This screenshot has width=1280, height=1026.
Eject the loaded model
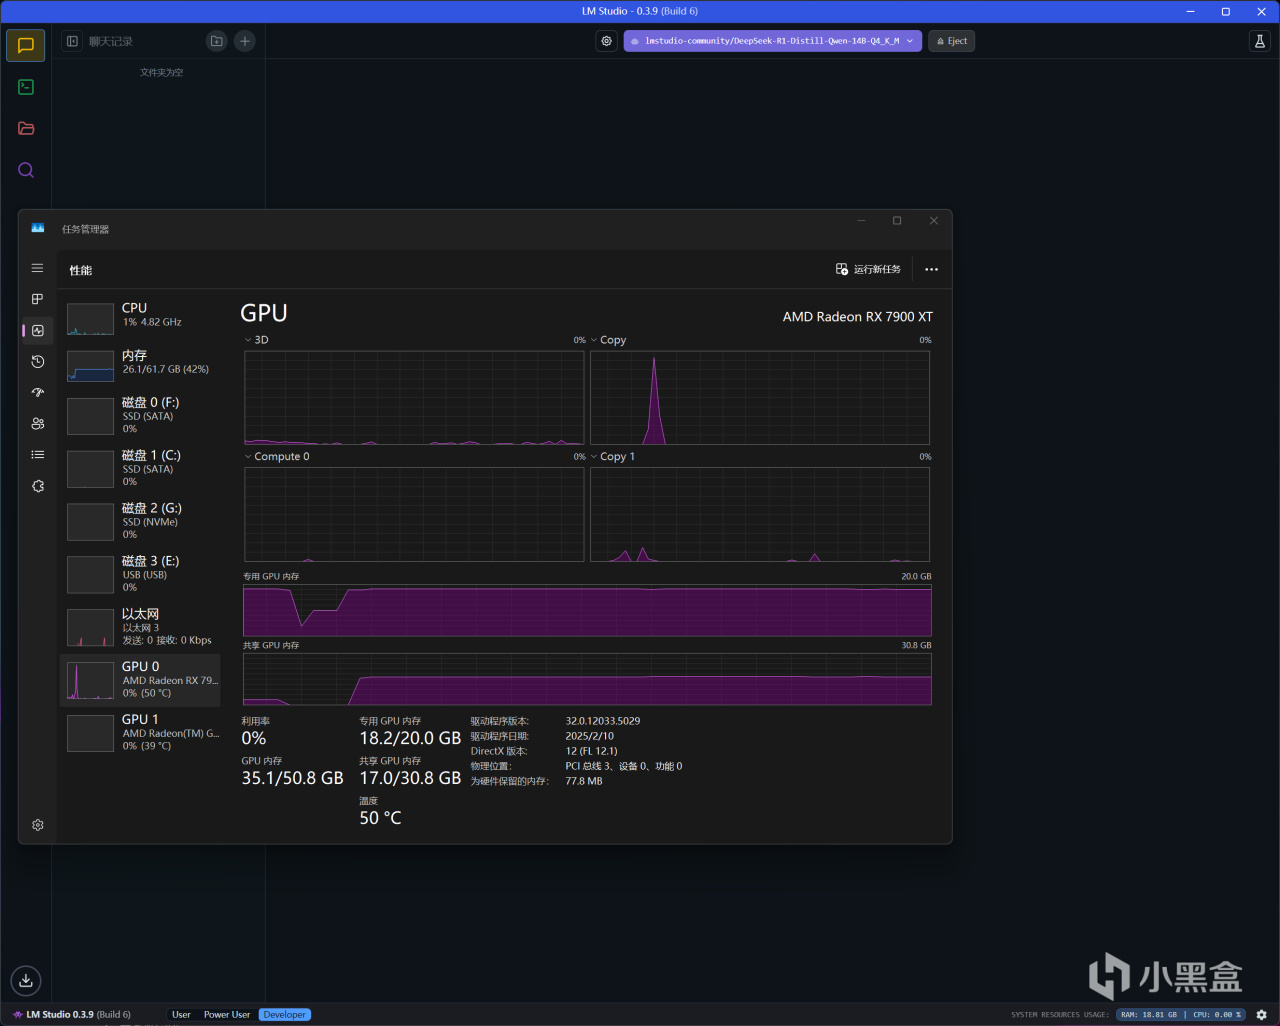tap(952, 41)
